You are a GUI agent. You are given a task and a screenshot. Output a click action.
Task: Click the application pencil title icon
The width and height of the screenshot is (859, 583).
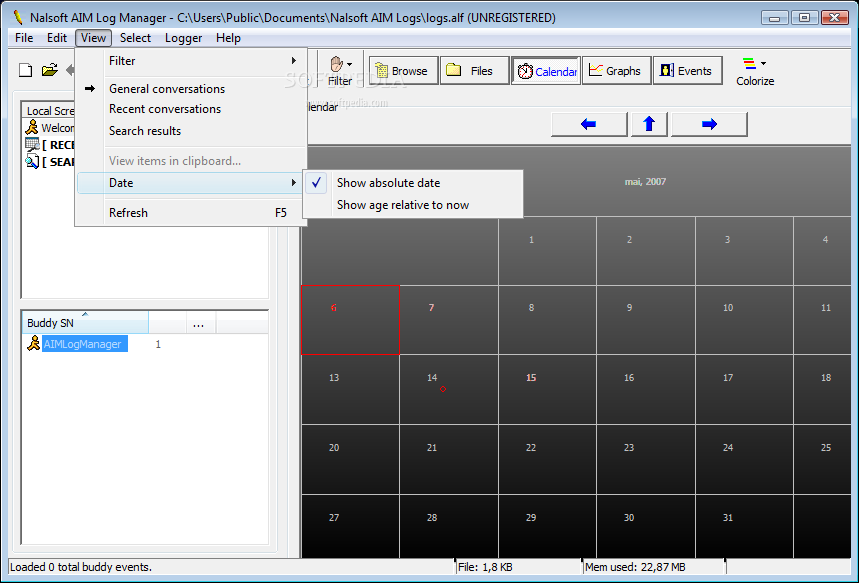[19, 17]
